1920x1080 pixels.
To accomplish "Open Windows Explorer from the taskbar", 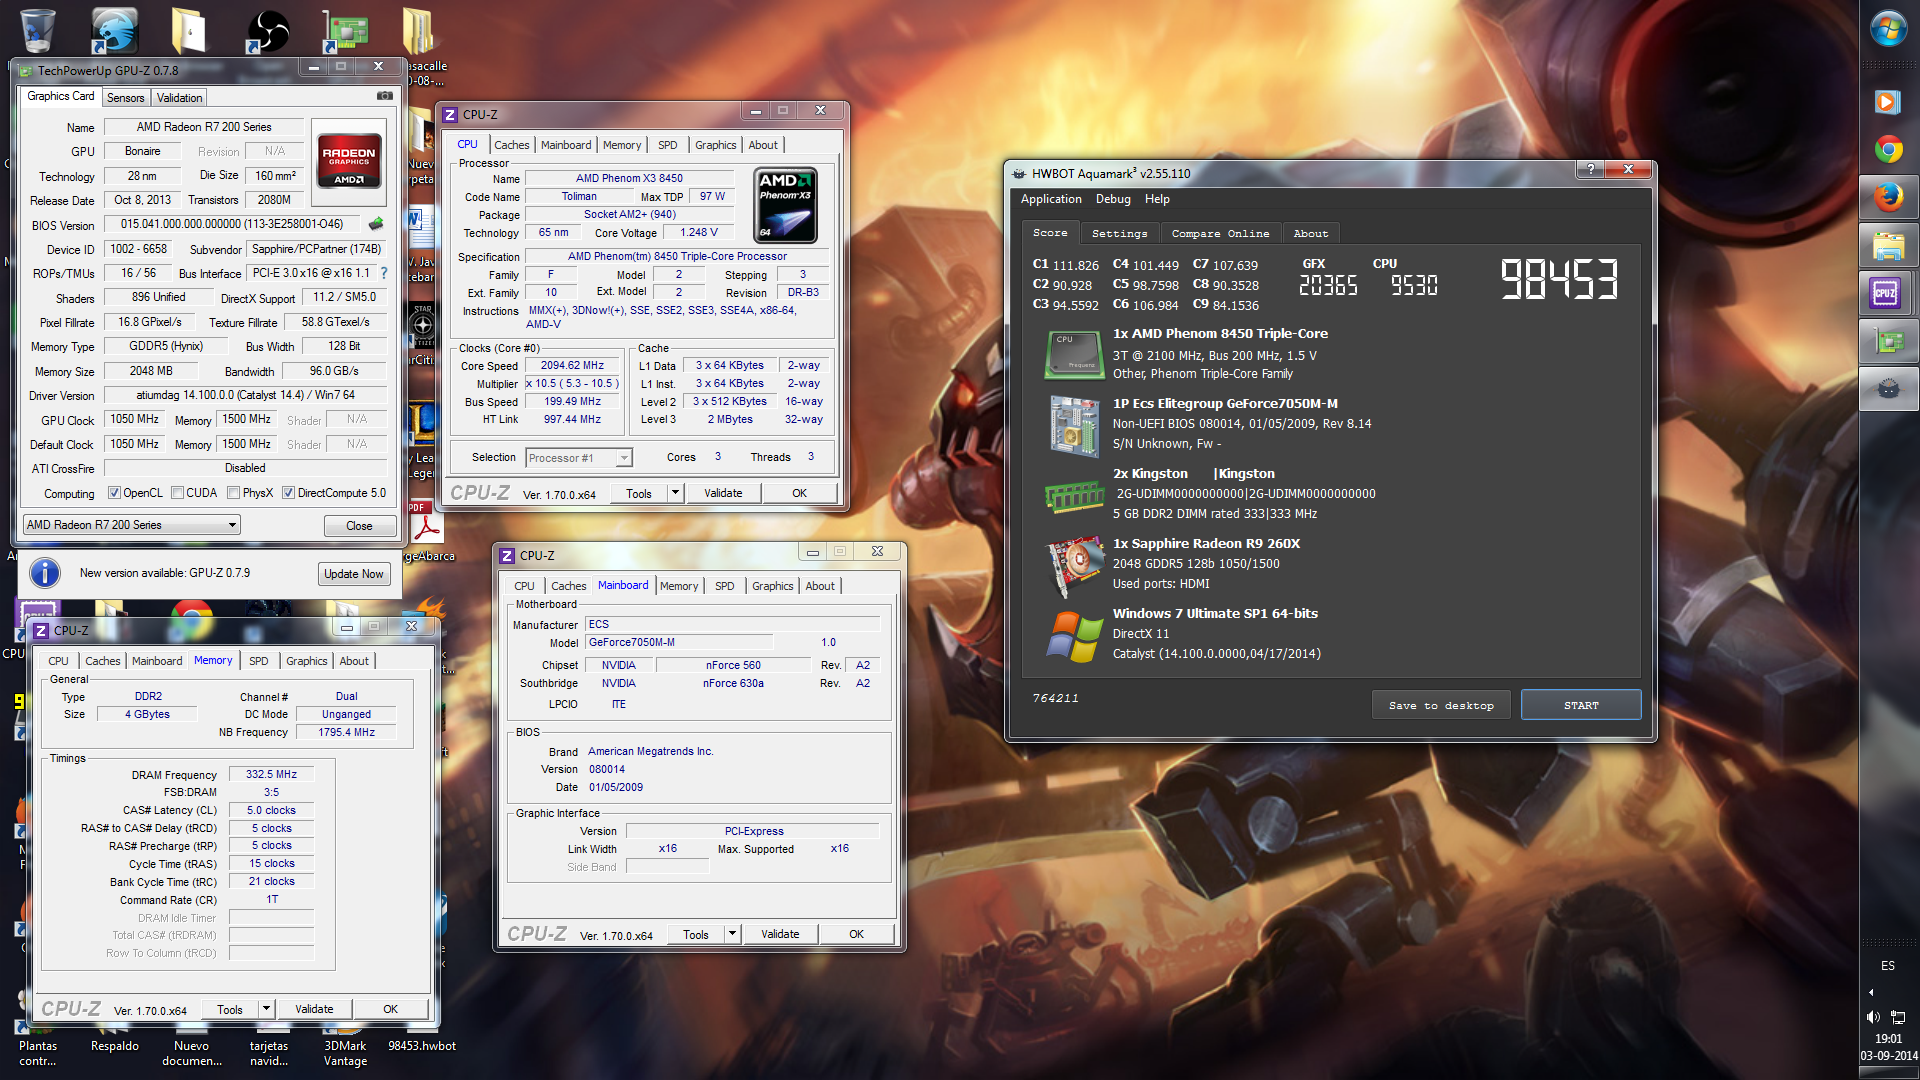I will click(x=1888, y=245).
